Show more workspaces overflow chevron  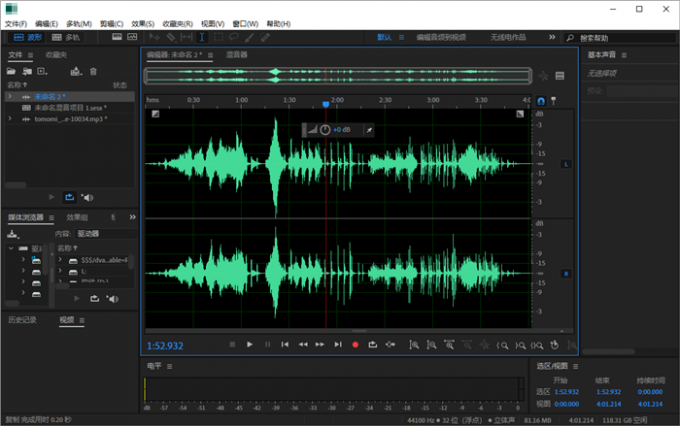point(552,37)
